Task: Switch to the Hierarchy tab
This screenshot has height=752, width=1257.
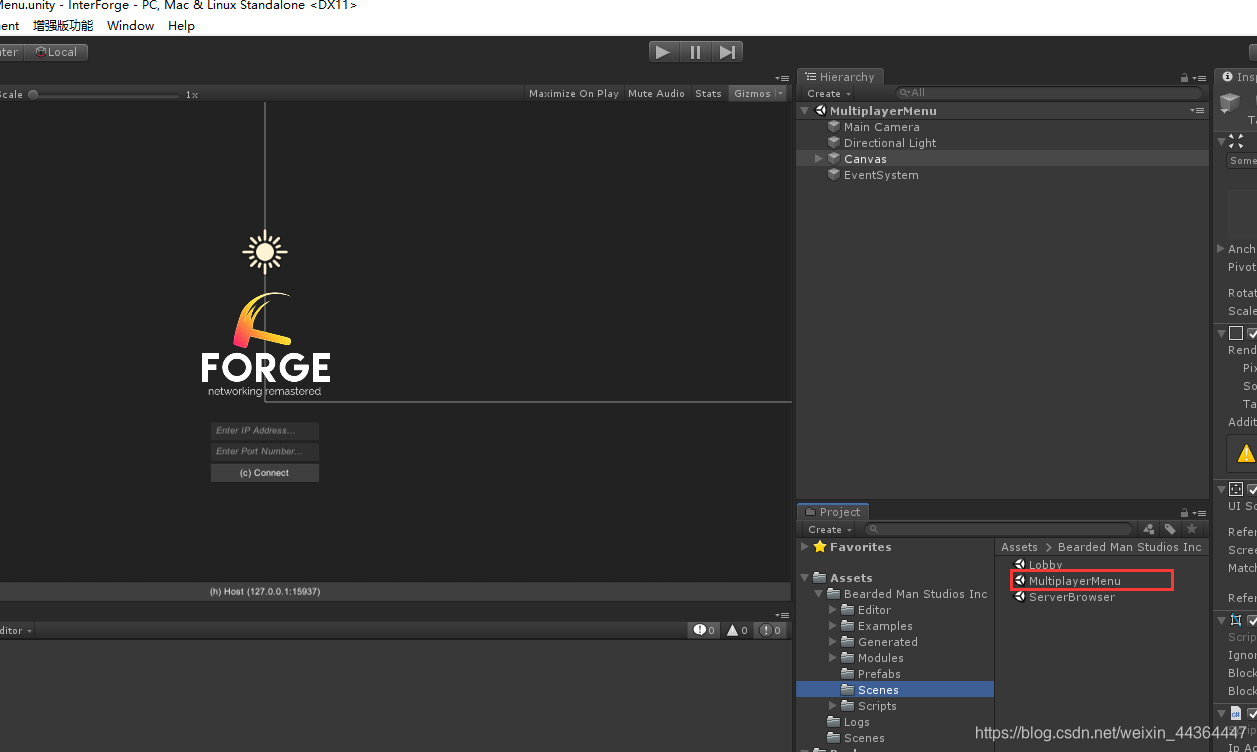Action: coord(839,77)
